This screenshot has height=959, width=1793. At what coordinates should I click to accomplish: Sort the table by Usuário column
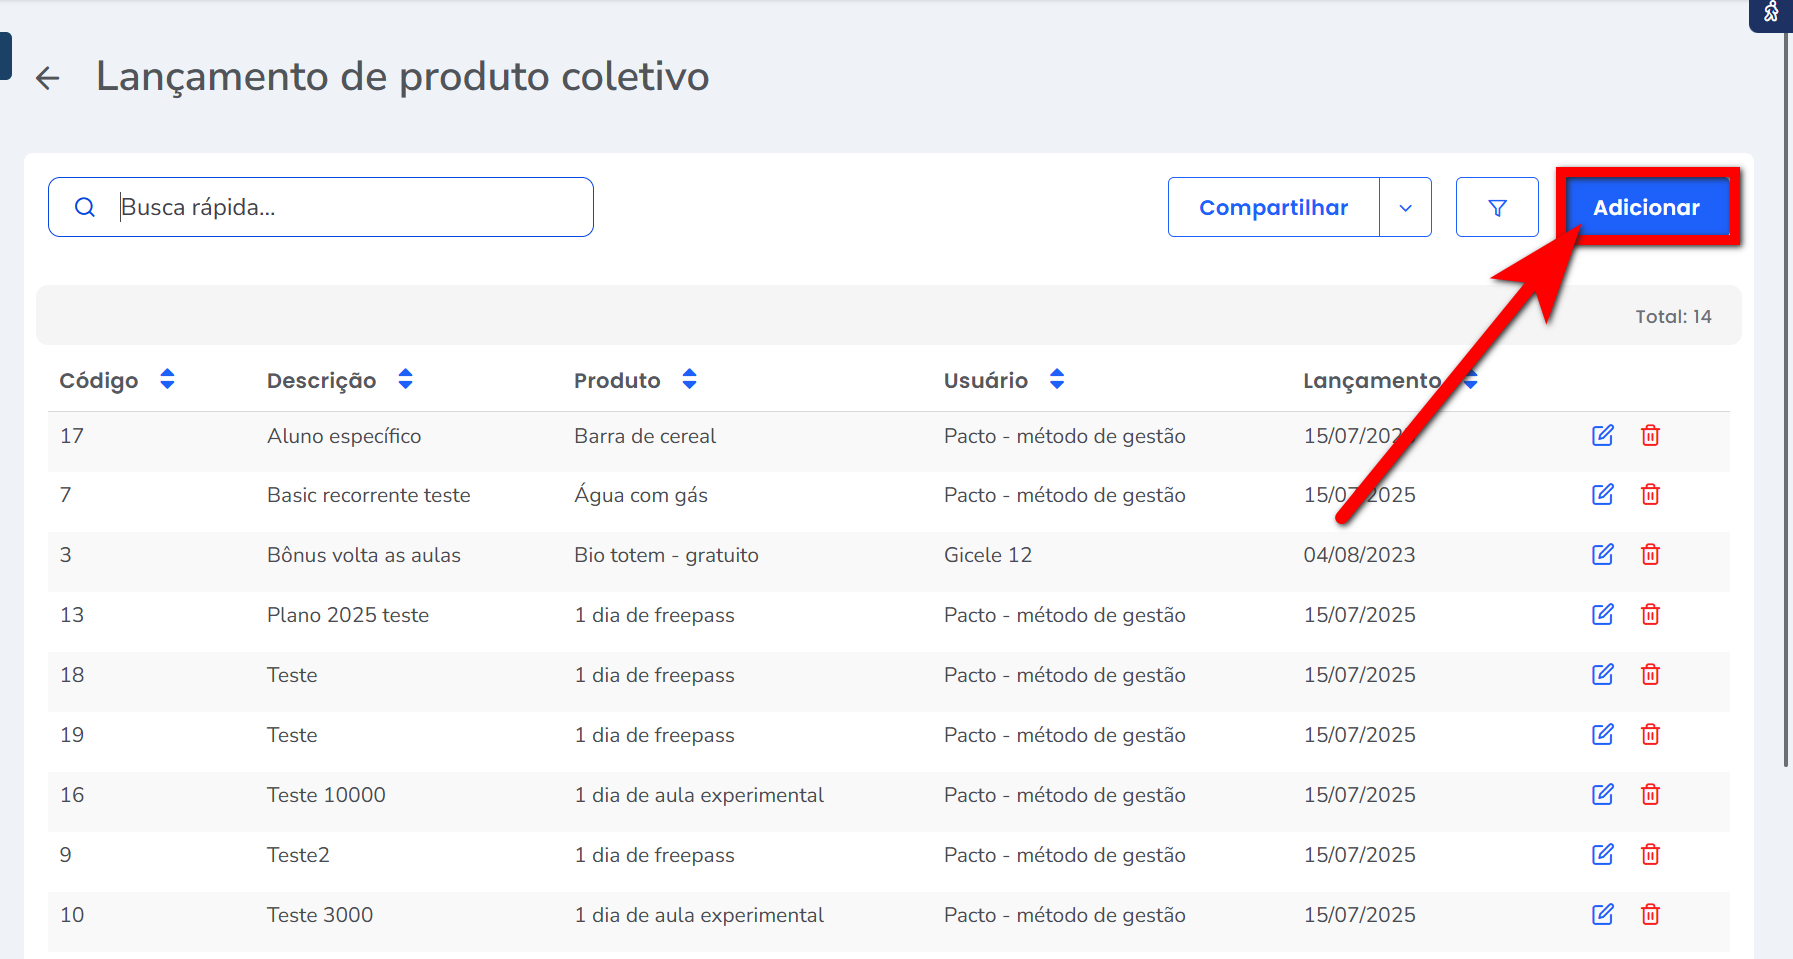coord(1057,380)
